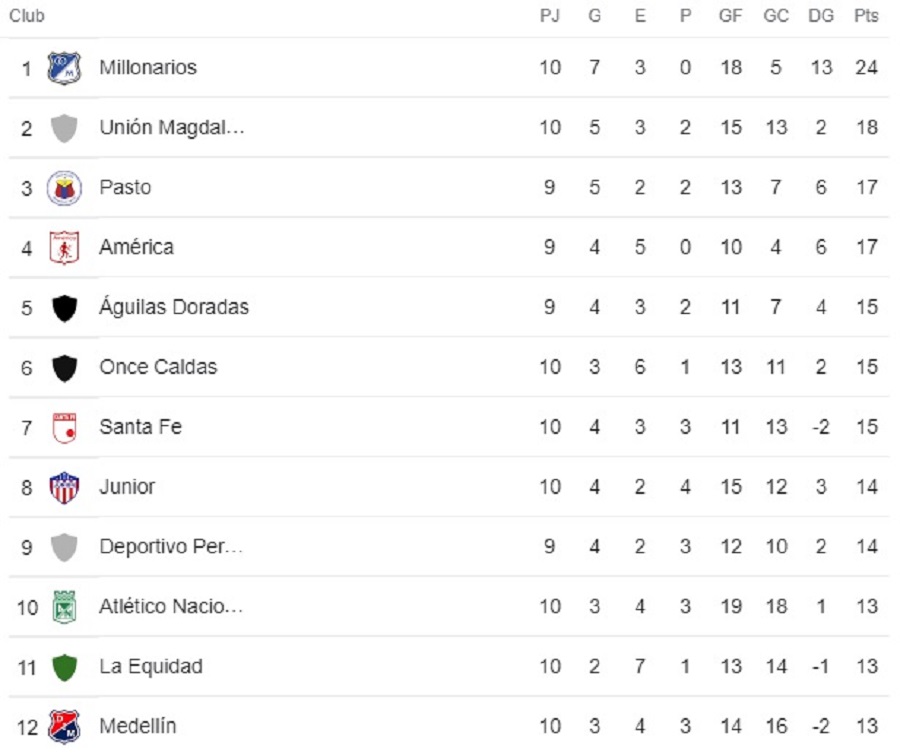This screenshot has height=755, width=900.
Task: Click the América red crest icon
Action: [x=64, y=248]
